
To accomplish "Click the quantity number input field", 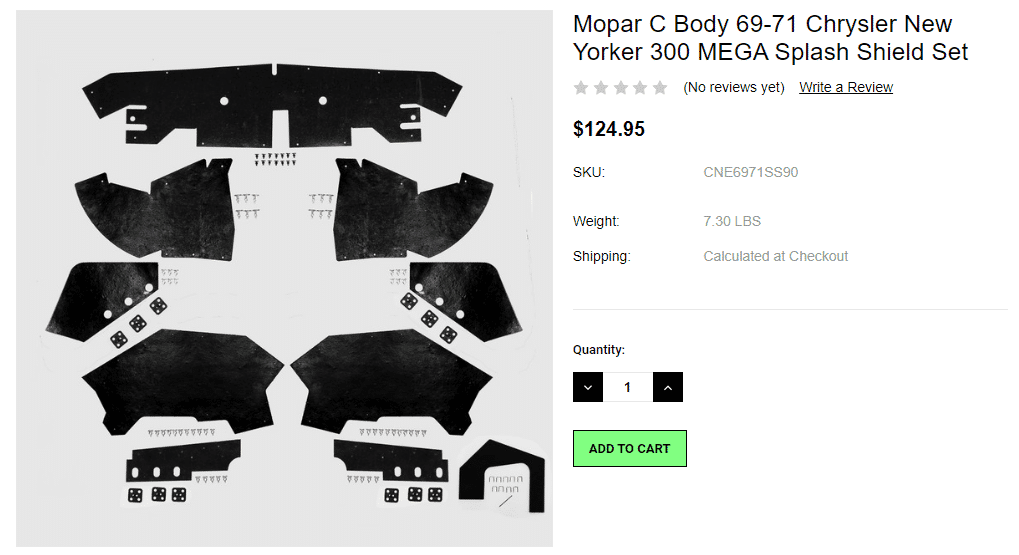I will tap(628, 387).
